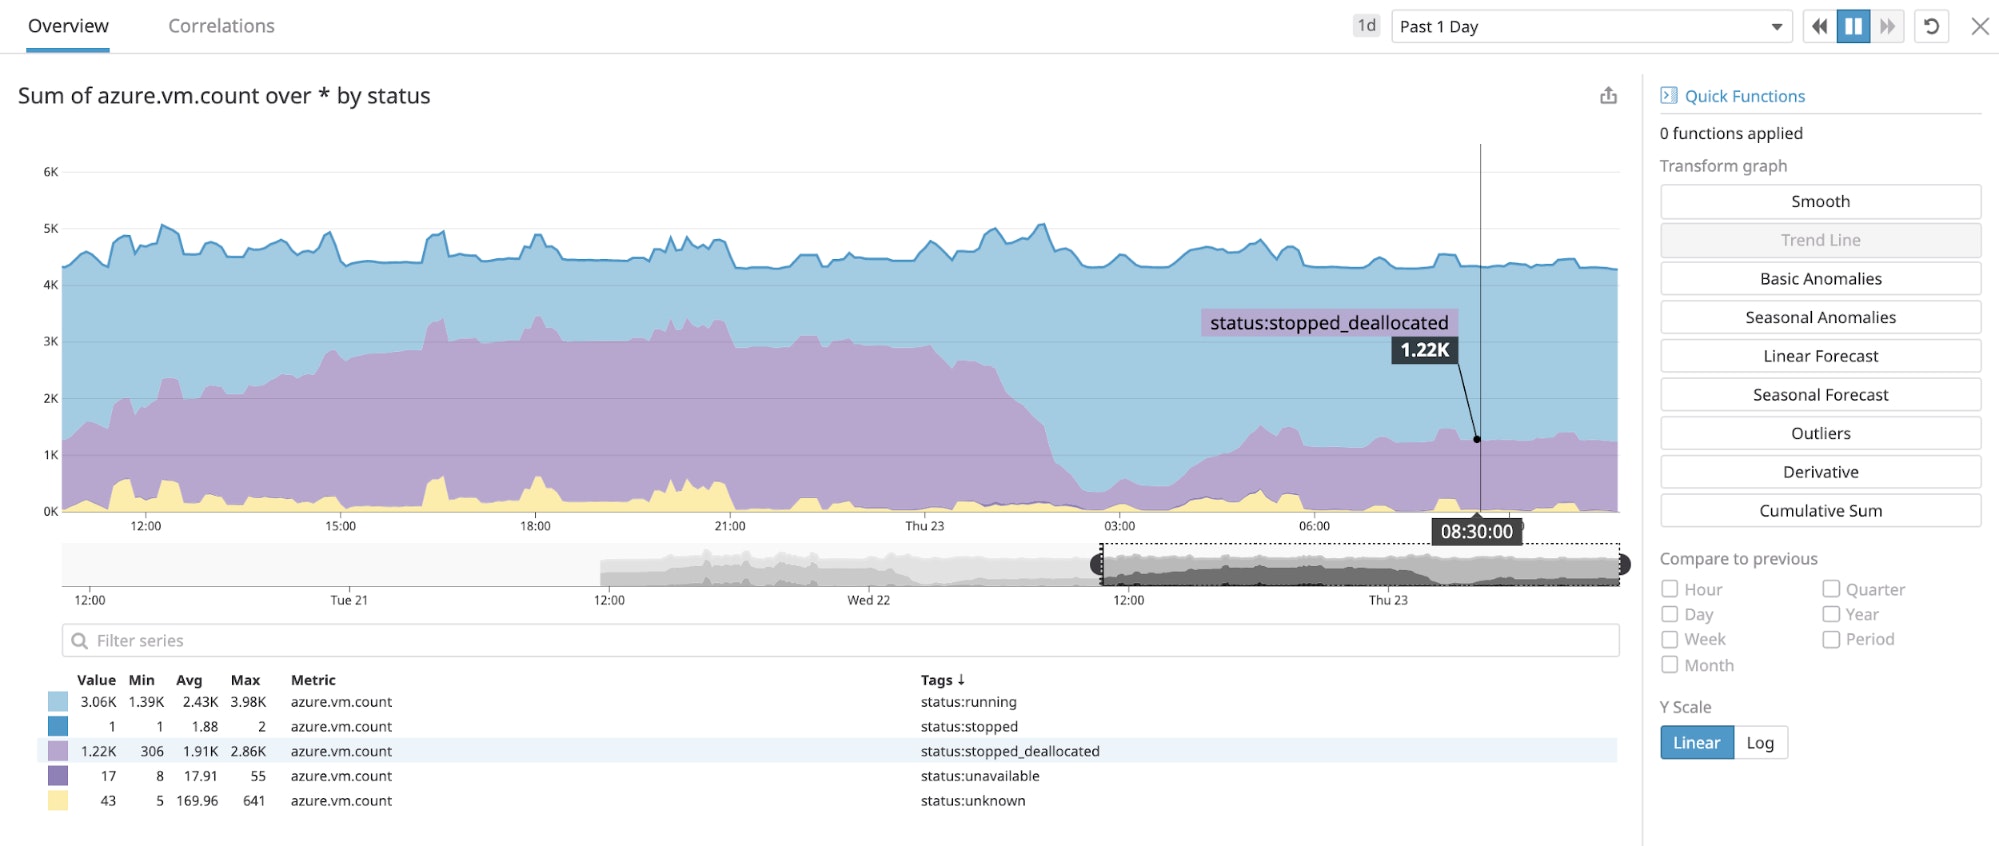The height and width of the screenshot is (846, 1999).
Task: Pause live graph updates
Action: point(1853,27)
